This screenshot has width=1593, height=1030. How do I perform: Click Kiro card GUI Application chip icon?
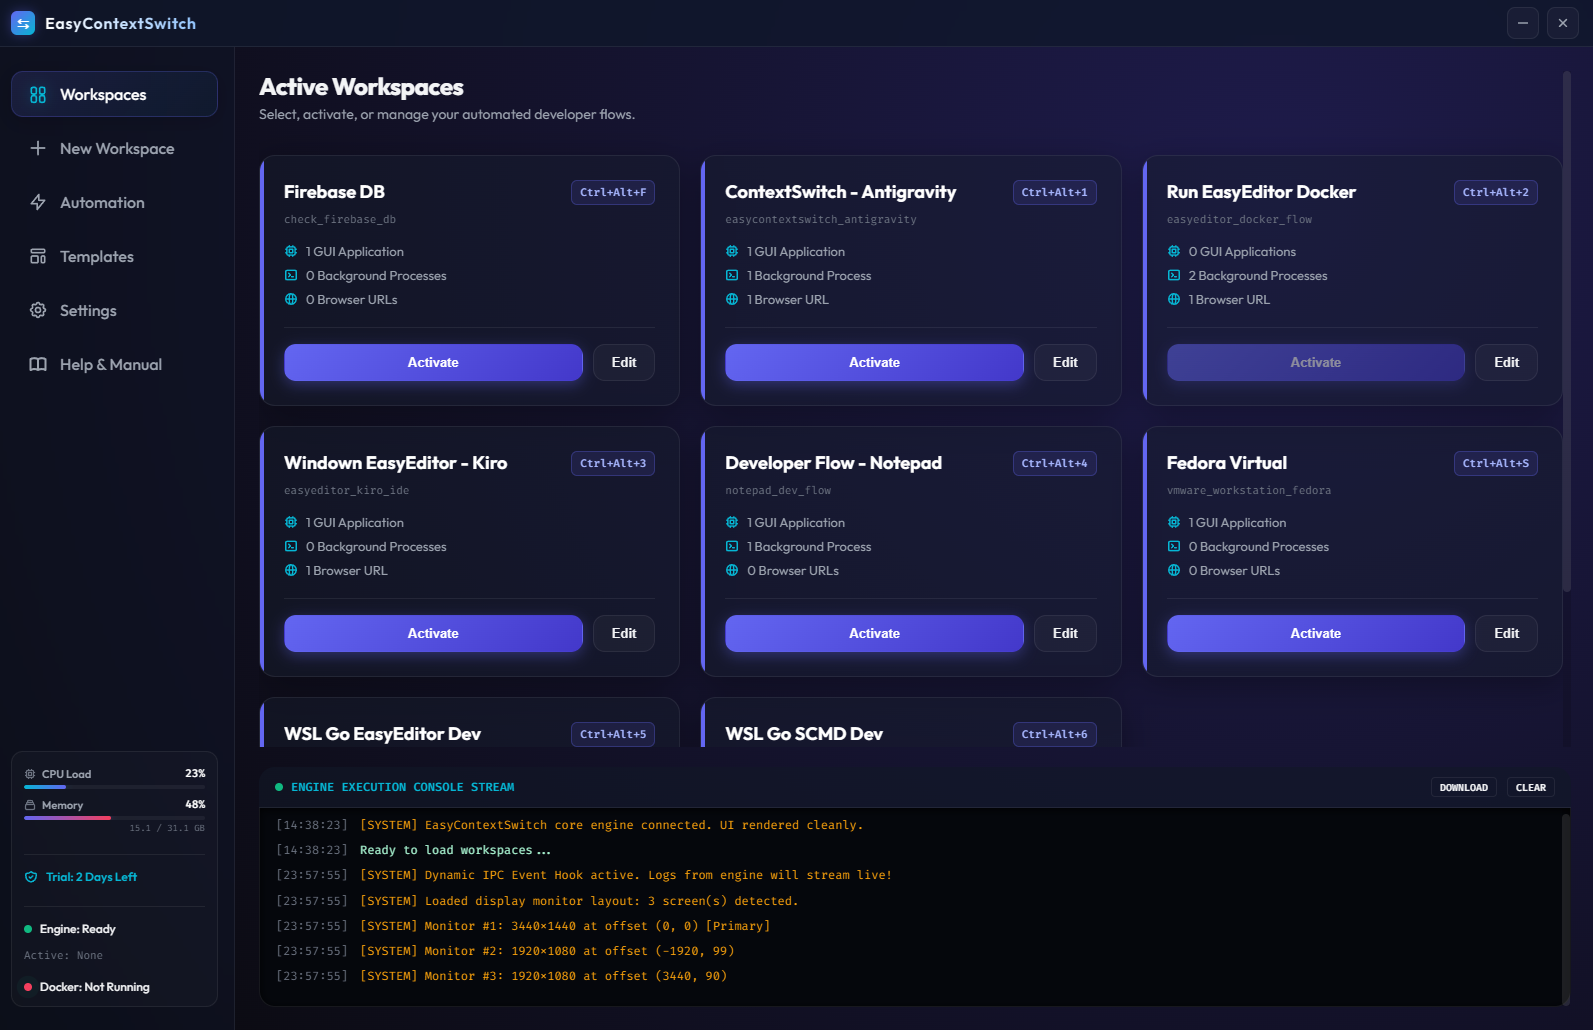pos(291,522)
